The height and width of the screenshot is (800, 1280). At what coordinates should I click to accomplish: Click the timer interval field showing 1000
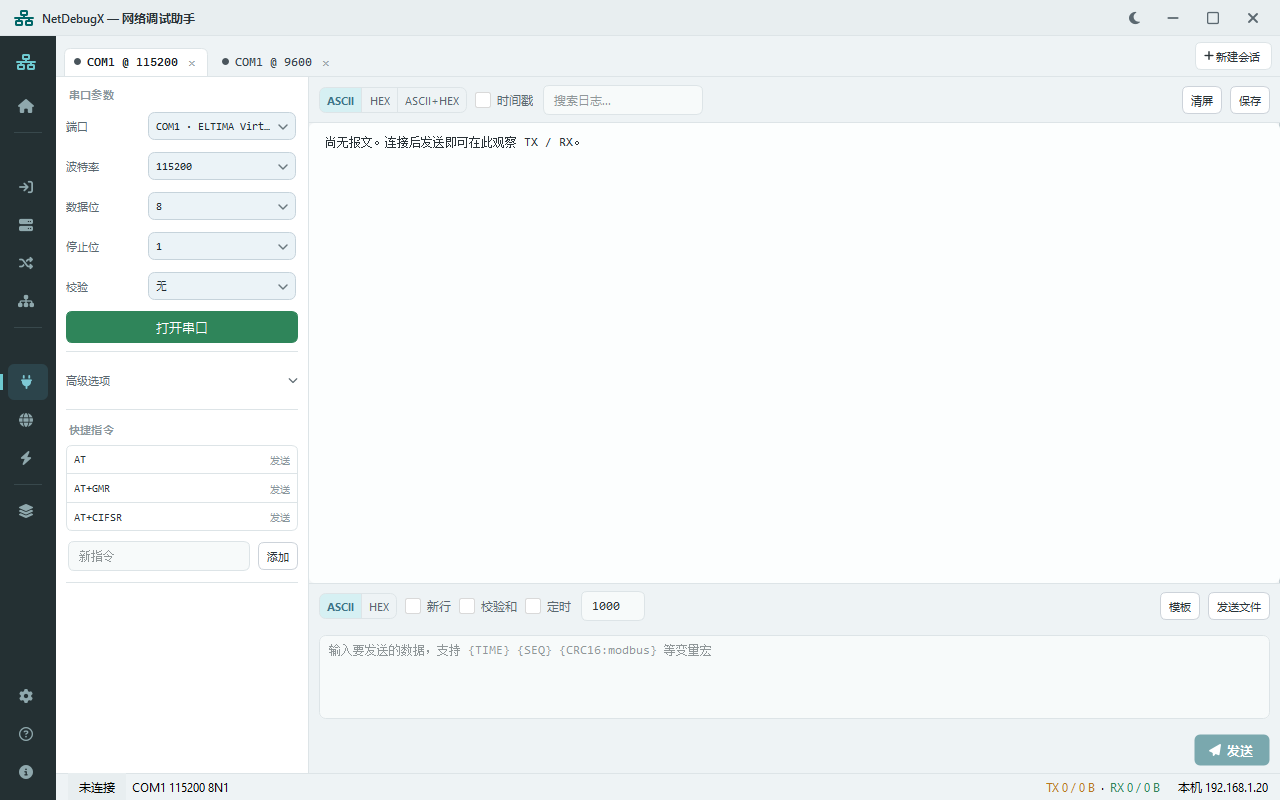pos(613,606)
